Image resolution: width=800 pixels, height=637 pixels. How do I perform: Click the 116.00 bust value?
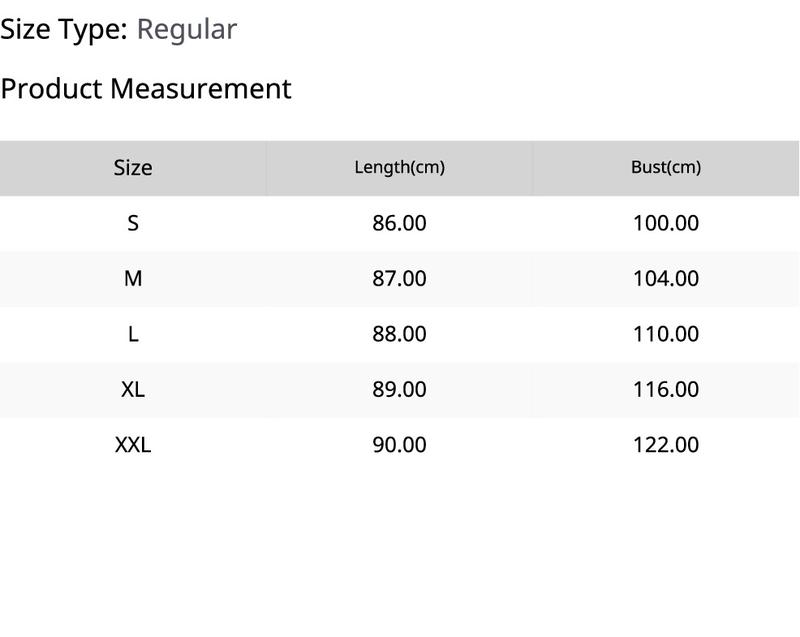[666, 390]
